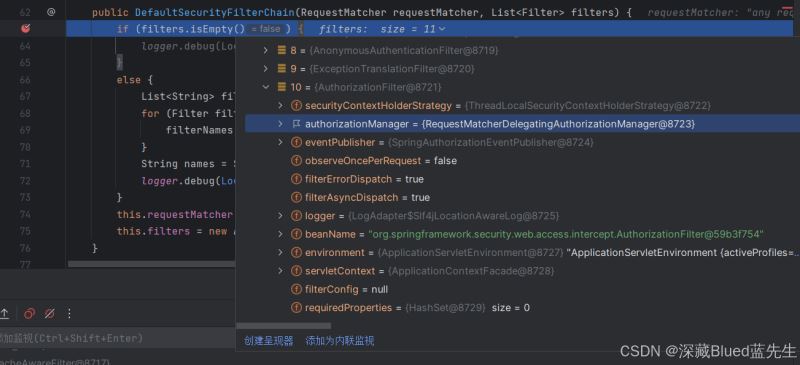The height and width of the screenshot is (365, 800).
Task: Toggle the breakpoint on line 63
Action: 26,29
